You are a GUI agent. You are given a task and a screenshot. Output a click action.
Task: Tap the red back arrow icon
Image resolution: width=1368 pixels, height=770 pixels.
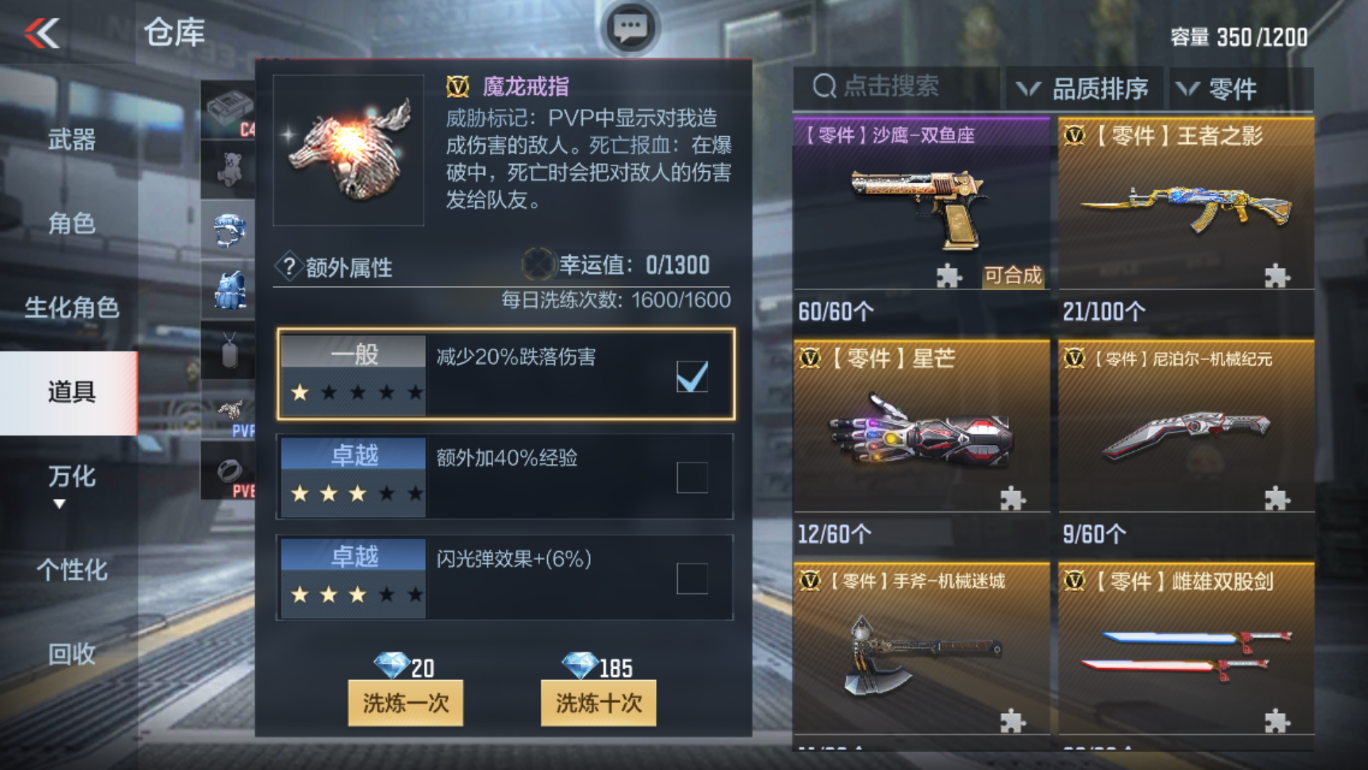tap(42, 34)
